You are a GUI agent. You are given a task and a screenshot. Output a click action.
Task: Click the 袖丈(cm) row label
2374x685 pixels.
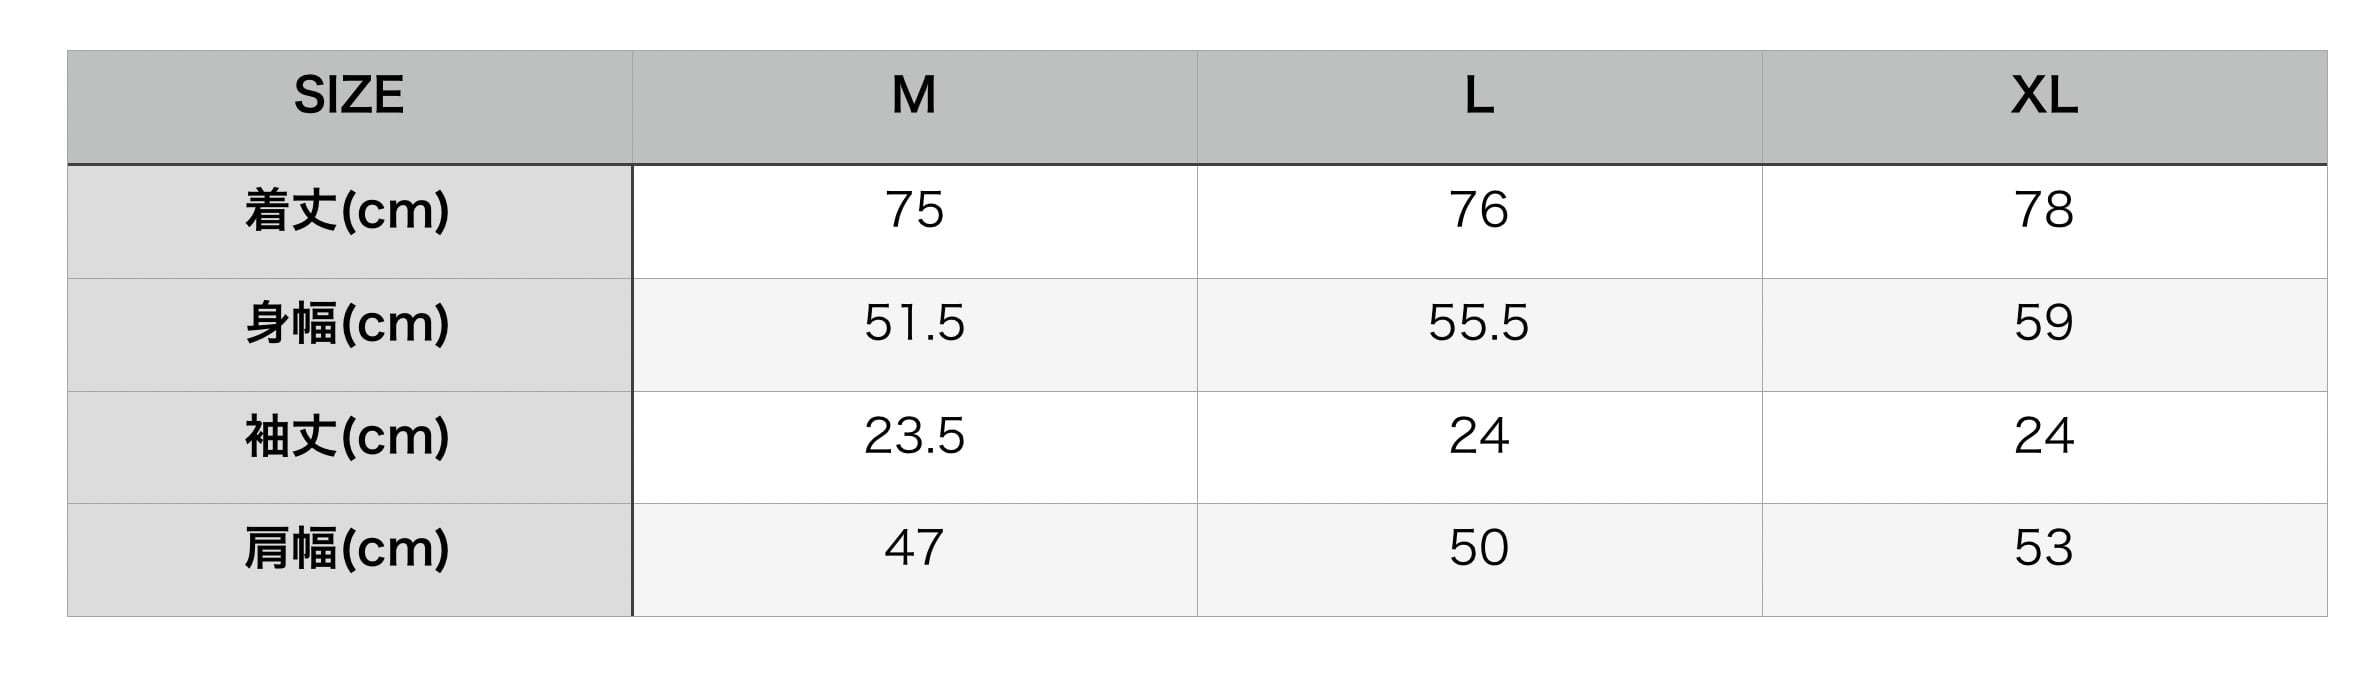(349, 437)
